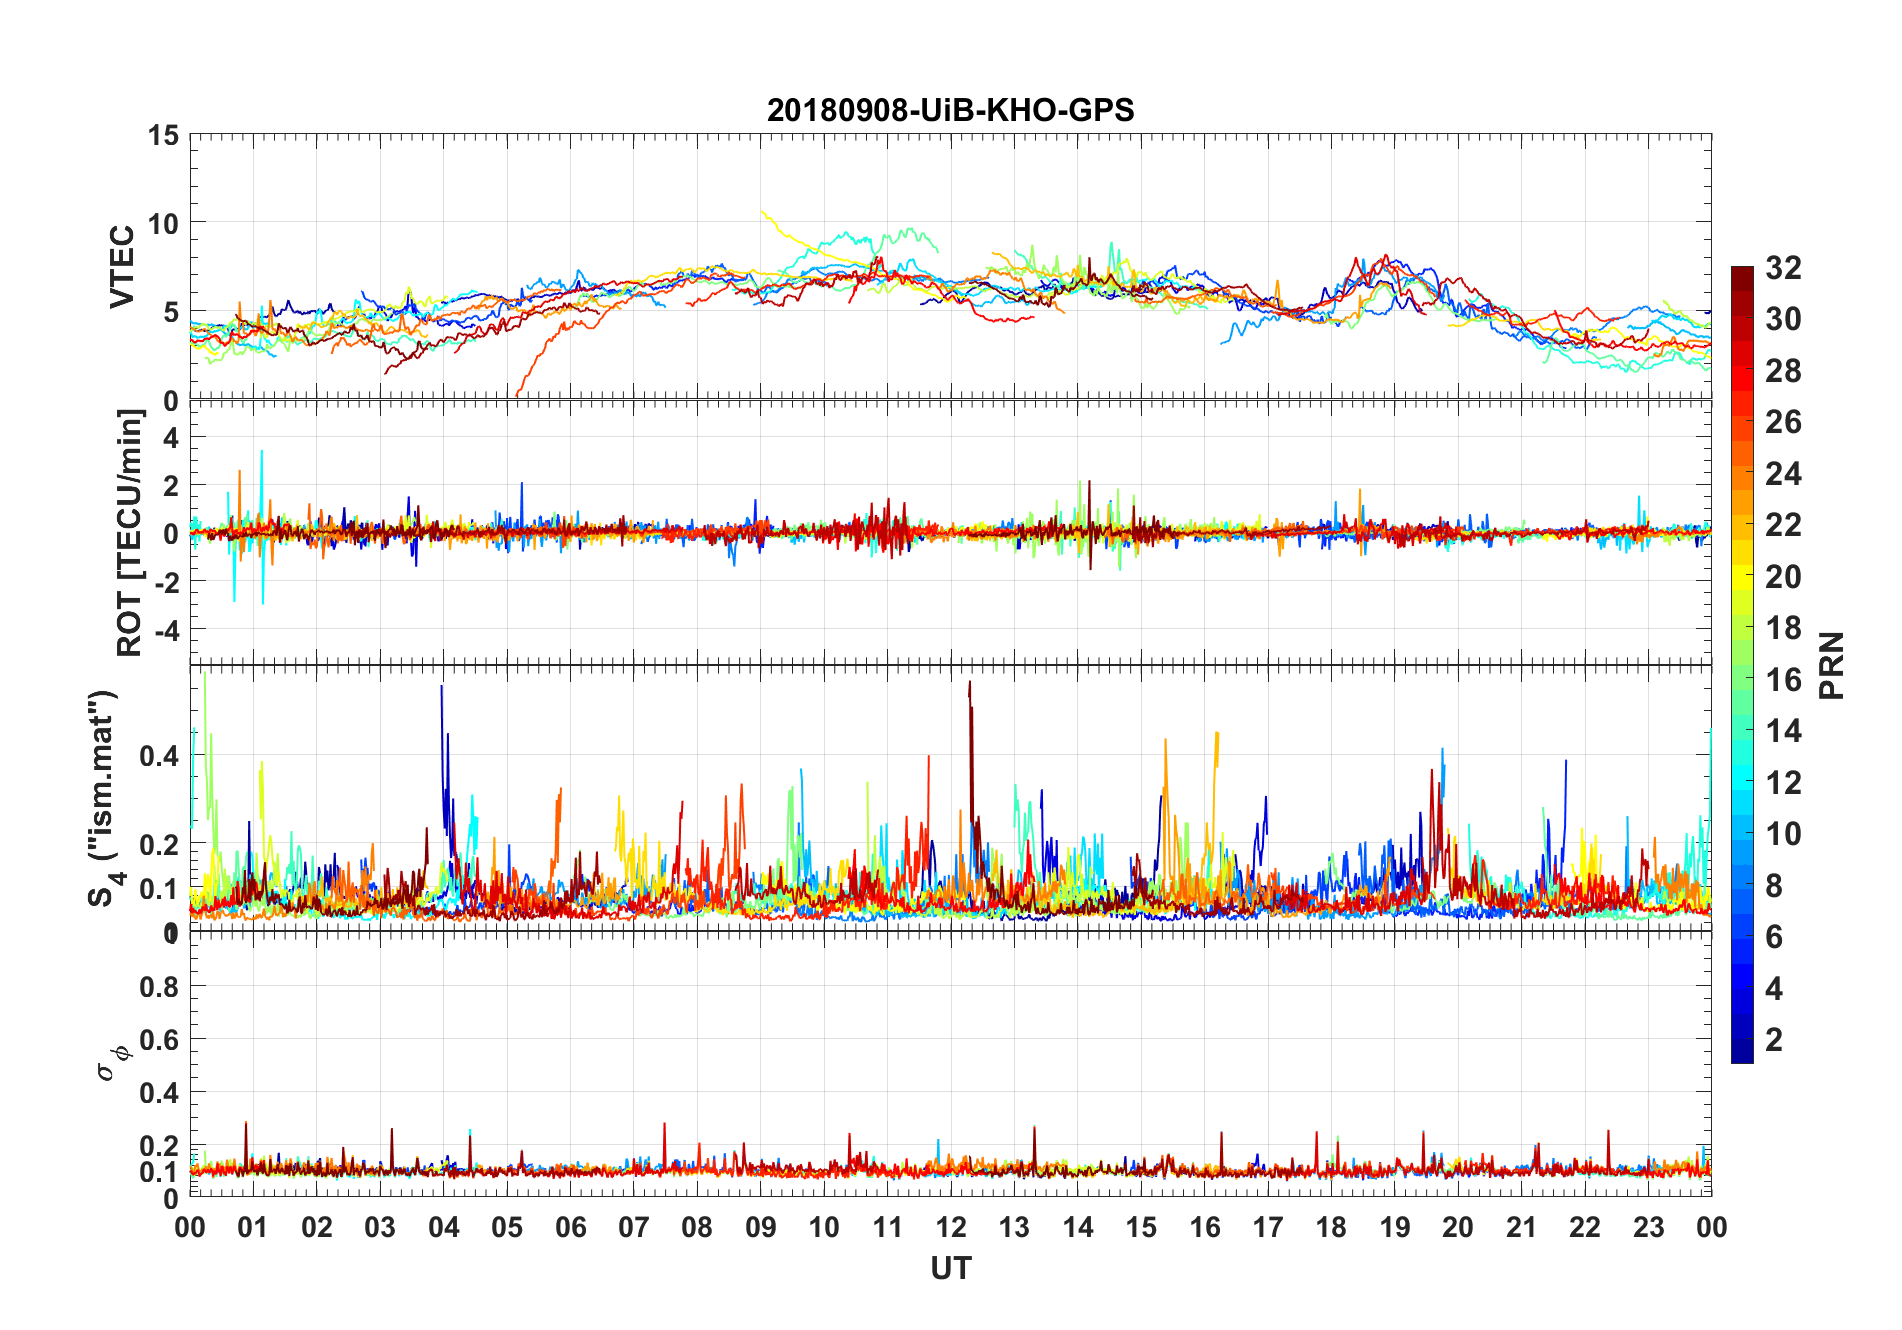Click the PRN colorbar title
1902x1330 pixels.
[x=1832, y=665]
